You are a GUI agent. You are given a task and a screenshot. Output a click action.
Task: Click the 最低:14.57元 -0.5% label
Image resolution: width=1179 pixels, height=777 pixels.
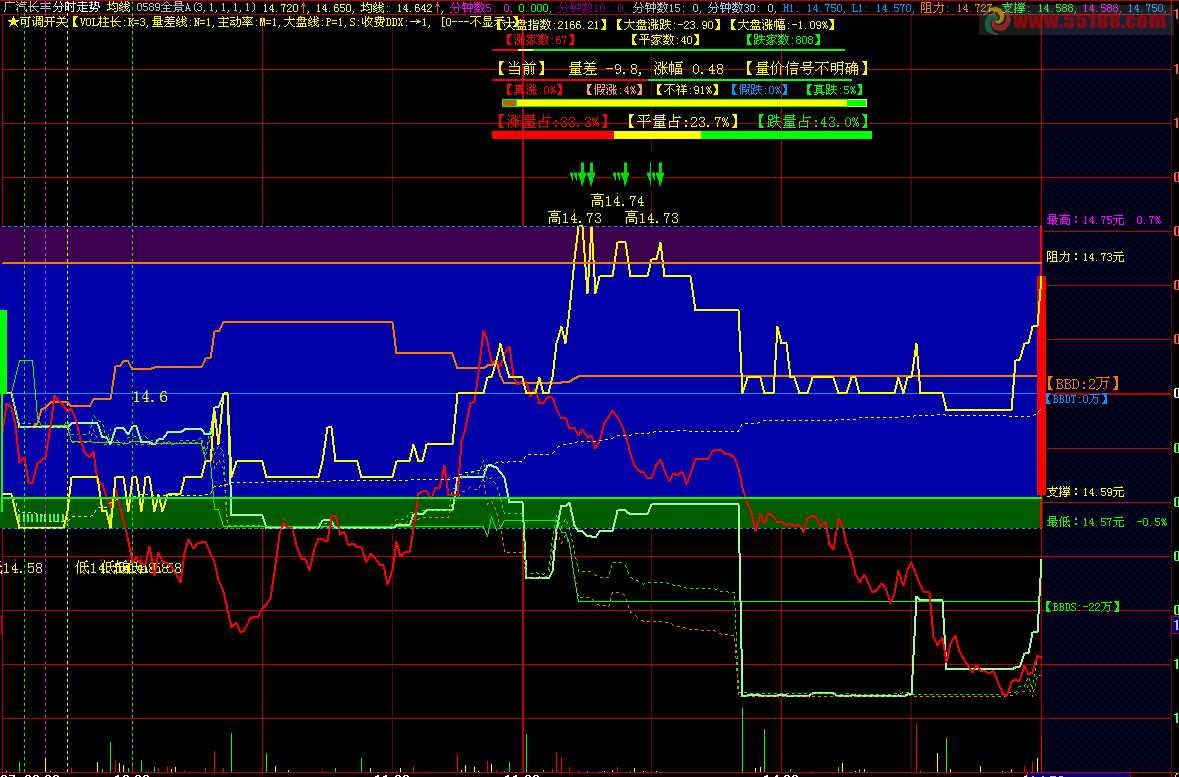click(x=1107, y=521)
